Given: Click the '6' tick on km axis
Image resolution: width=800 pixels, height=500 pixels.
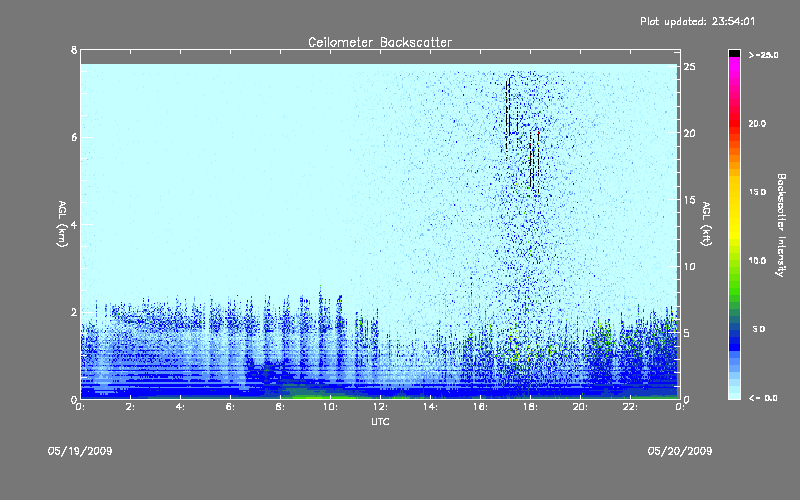Looking at the screenshot, I should point(74,137).
